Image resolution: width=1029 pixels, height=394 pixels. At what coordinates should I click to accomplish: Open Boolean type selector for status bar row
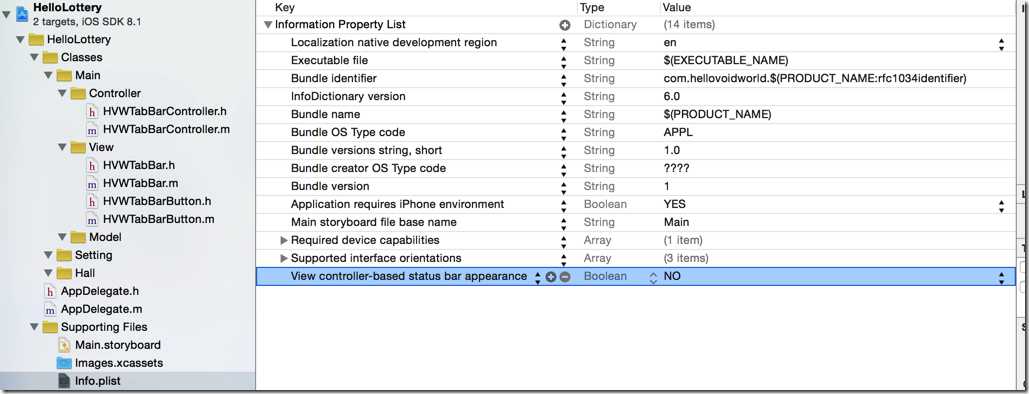click(x=653, y=277)
